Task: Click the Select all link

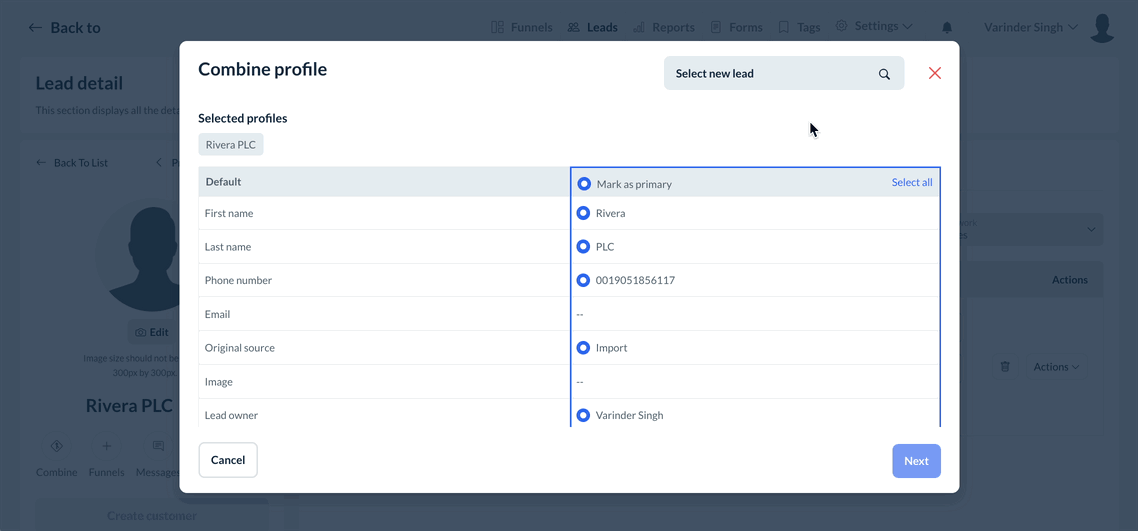Action: click(x=912, y=182)
